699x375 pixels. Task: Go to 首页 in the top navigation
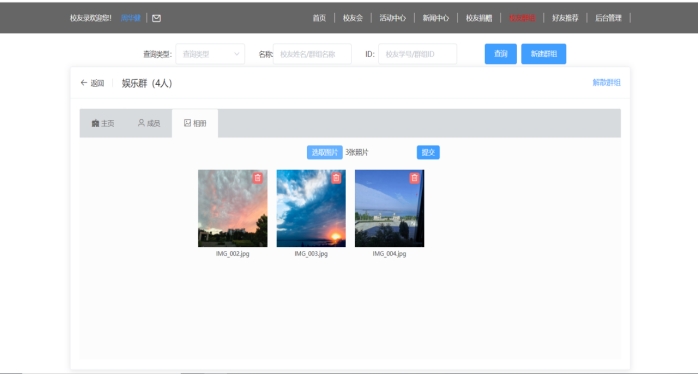319,18
